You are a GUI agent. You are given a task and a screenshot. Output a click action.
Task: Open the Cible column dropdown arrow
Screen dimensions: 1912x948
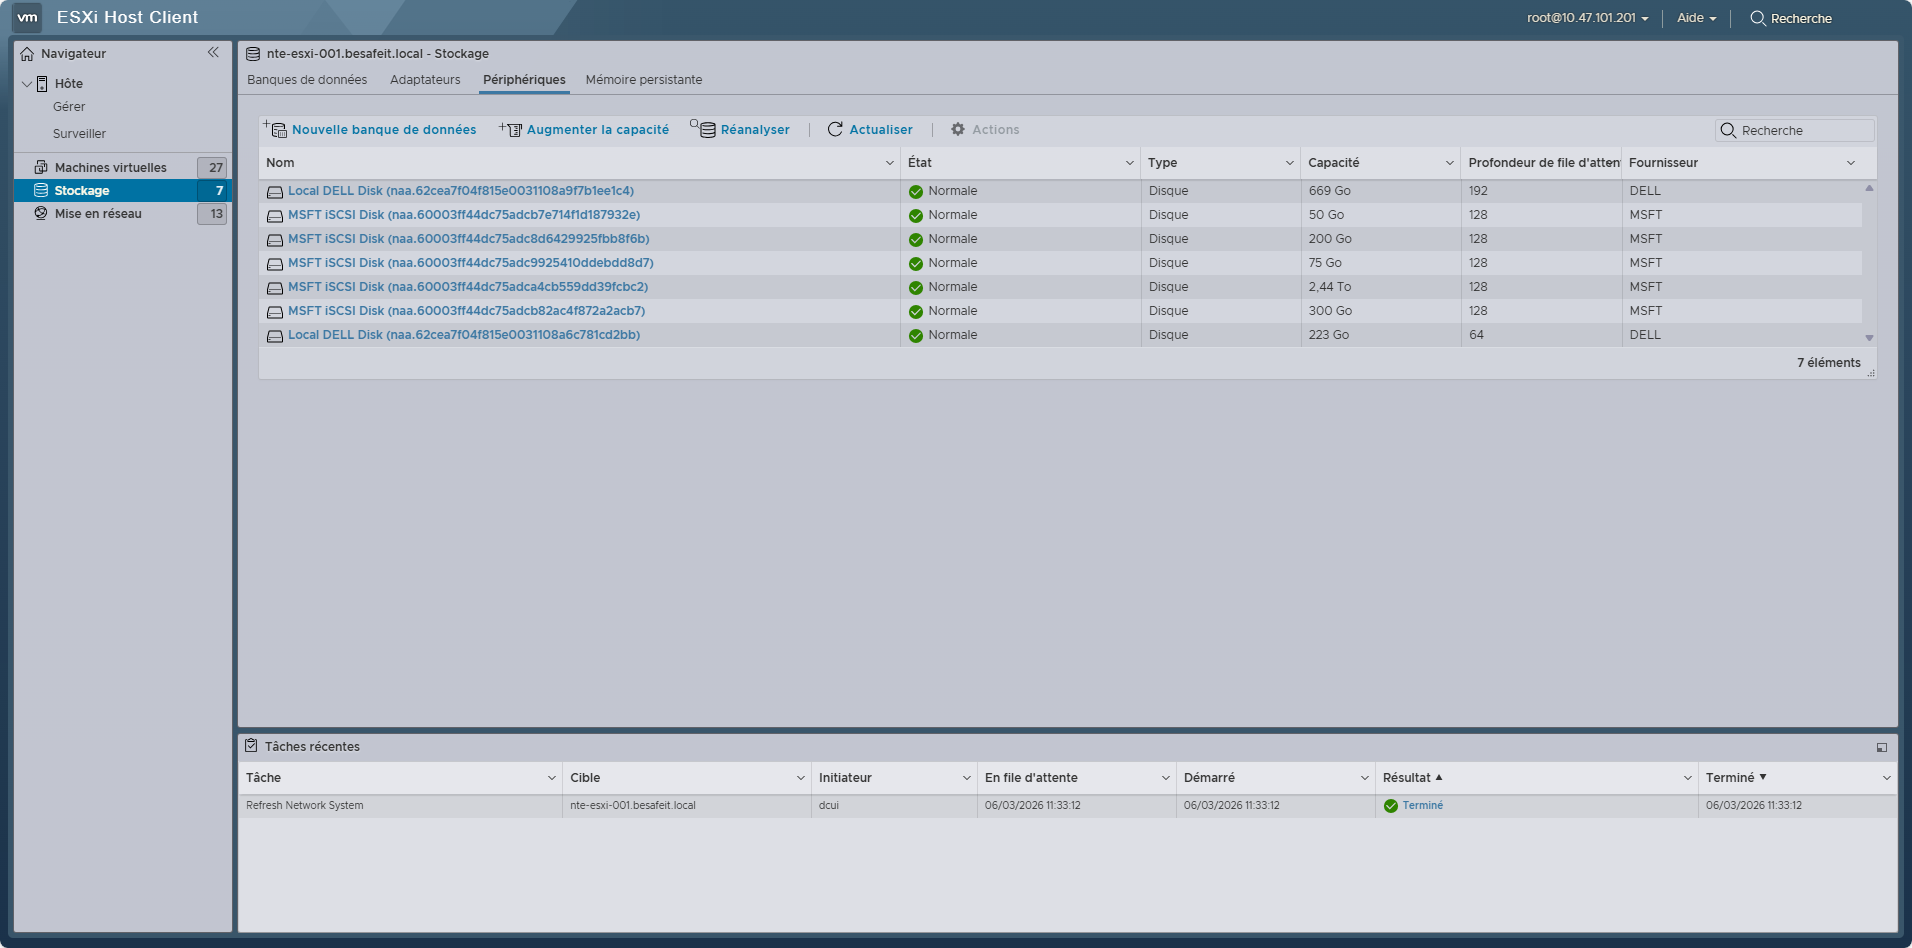tap(801, 778)
